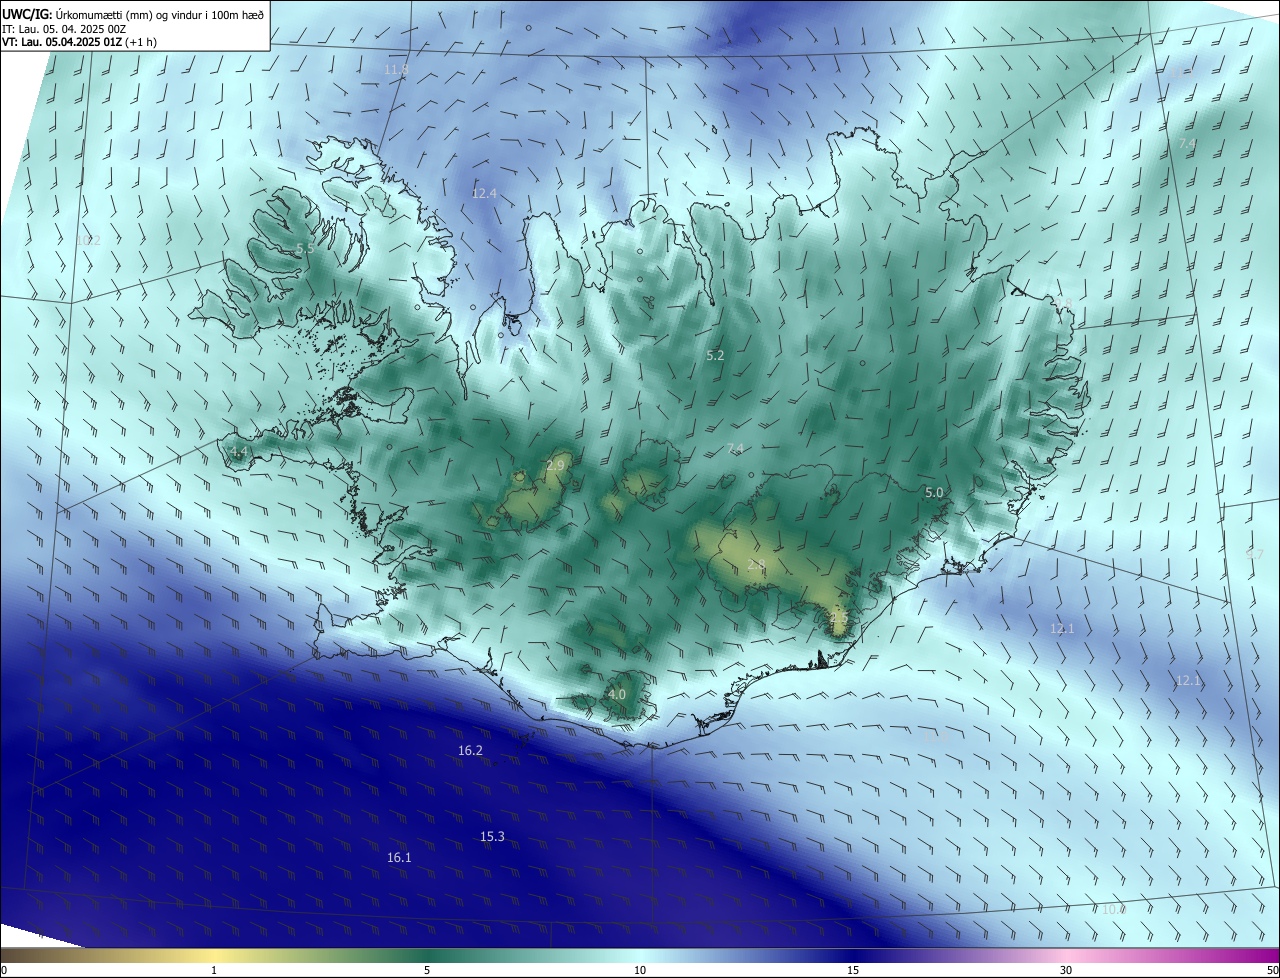Click the 5.0 value on the map
The width and height of the screenshot is (1280, 978).
click(934, 493)
